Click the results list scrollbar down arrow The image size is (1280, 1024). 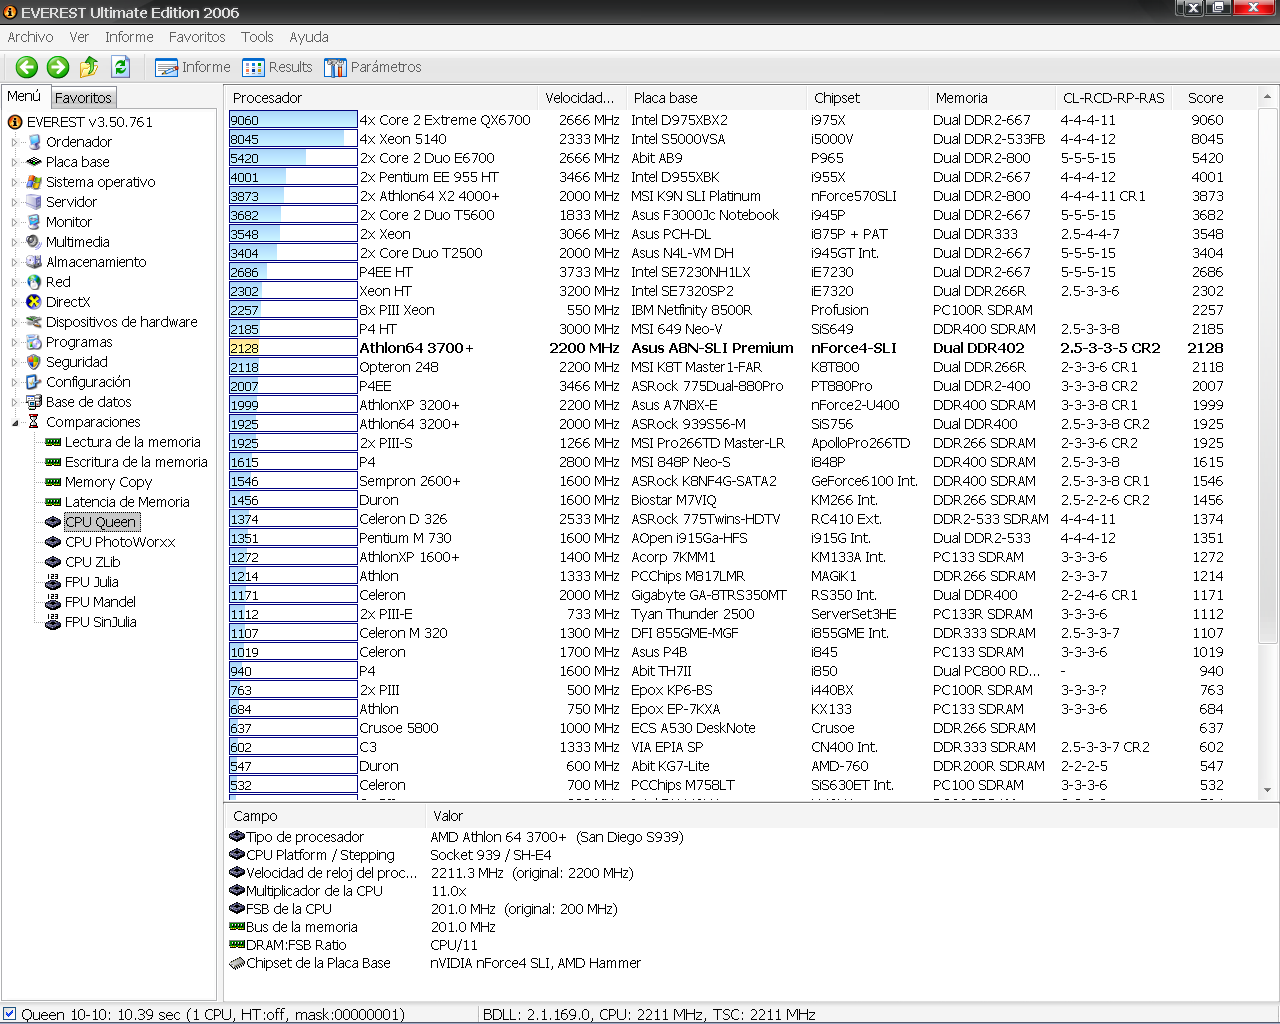tap(1267, 790)
